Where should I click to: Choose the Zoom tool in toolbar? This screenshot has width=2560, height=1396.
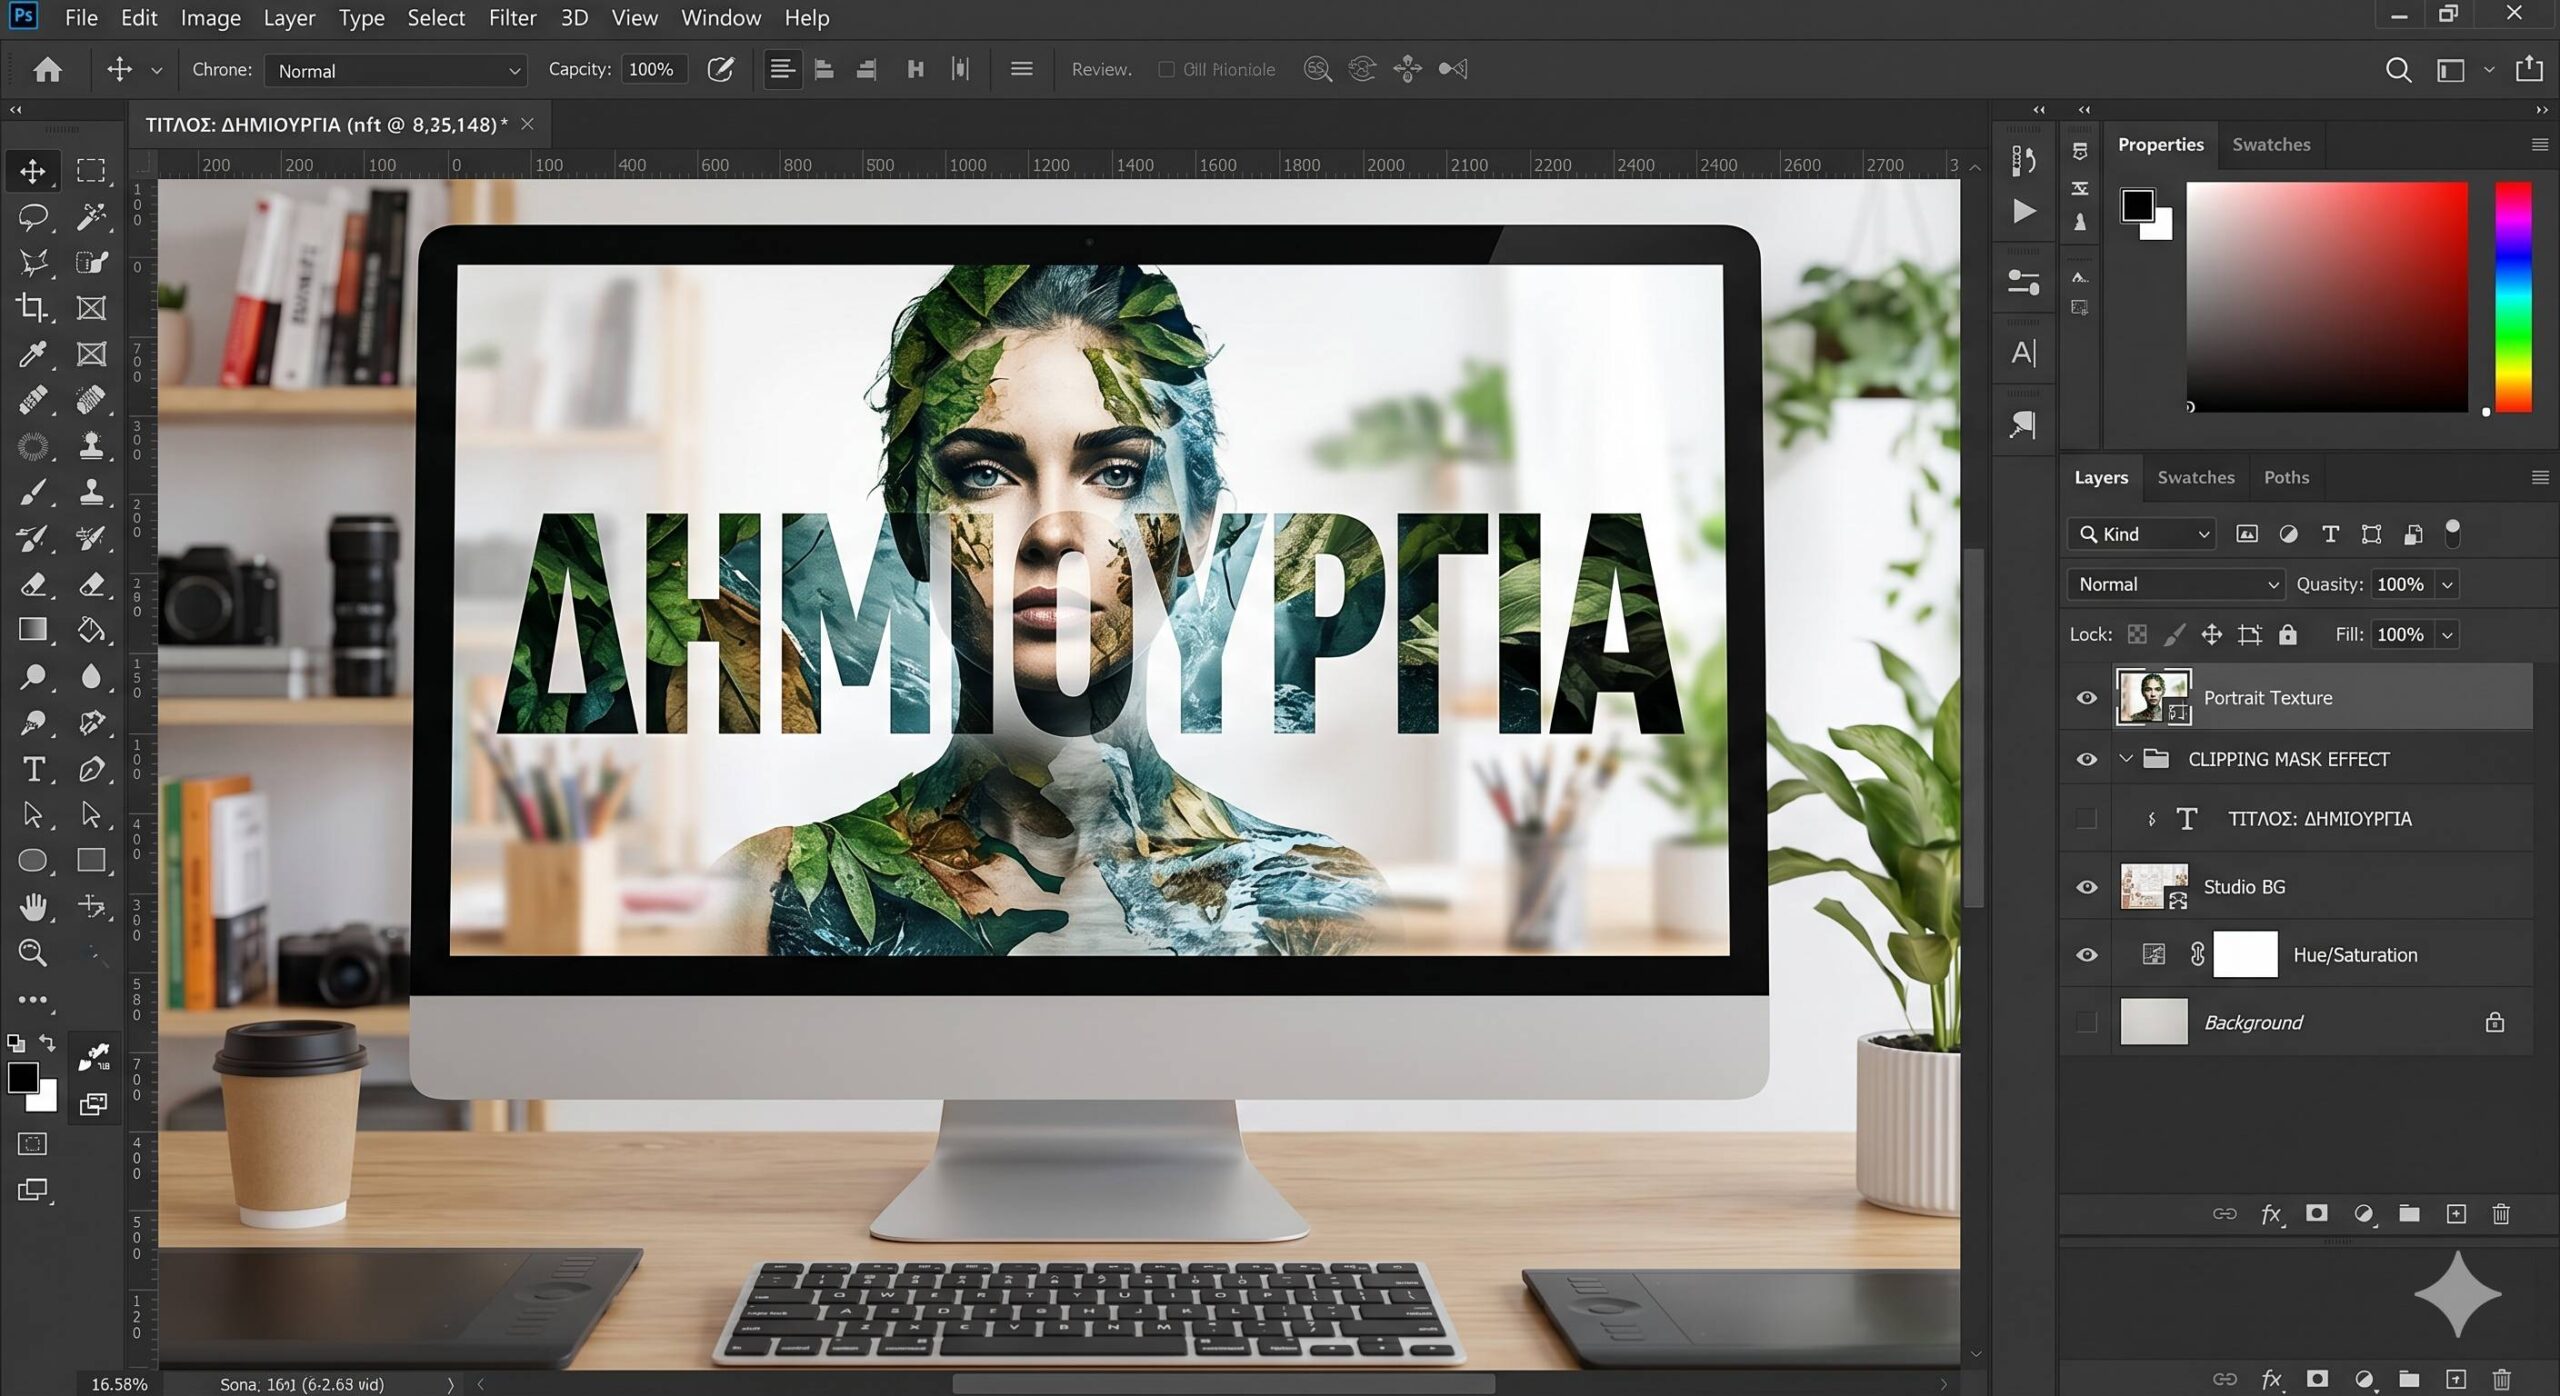coord(32,953)
